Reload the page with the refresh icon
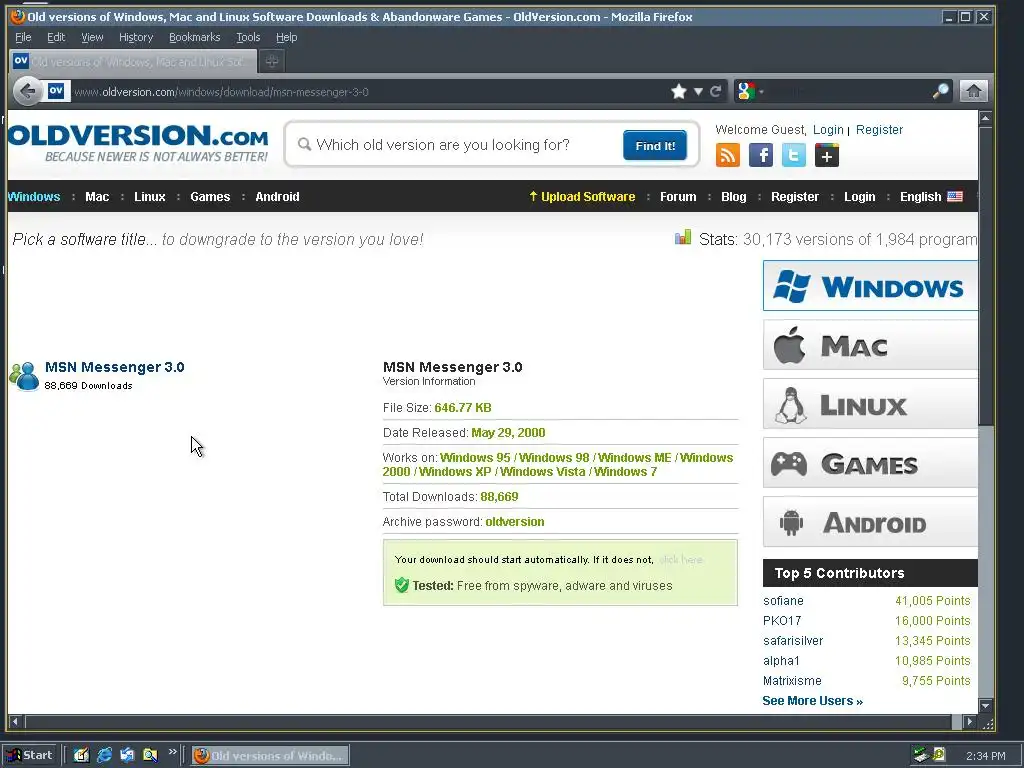Screen dimensions: 1024x768 716,91
